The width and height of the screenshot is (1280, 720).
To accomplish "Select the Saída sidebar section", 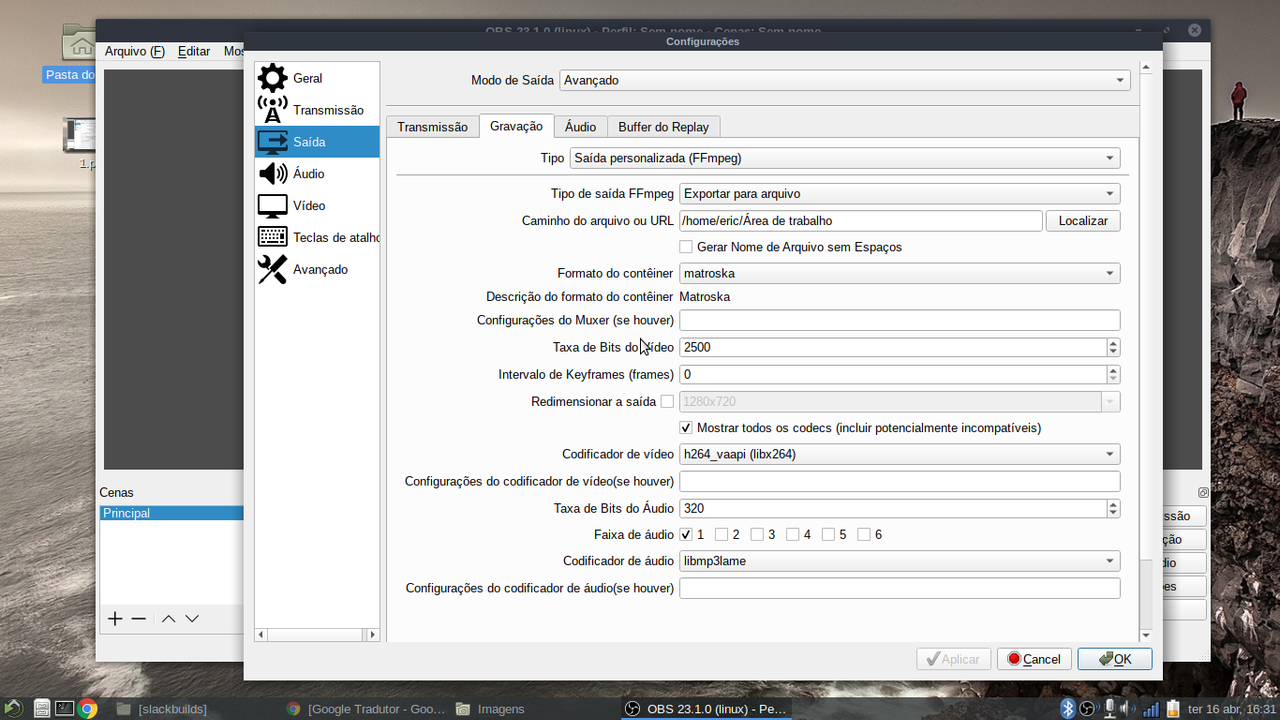I will pyautogui.click(x=317, y=142).
